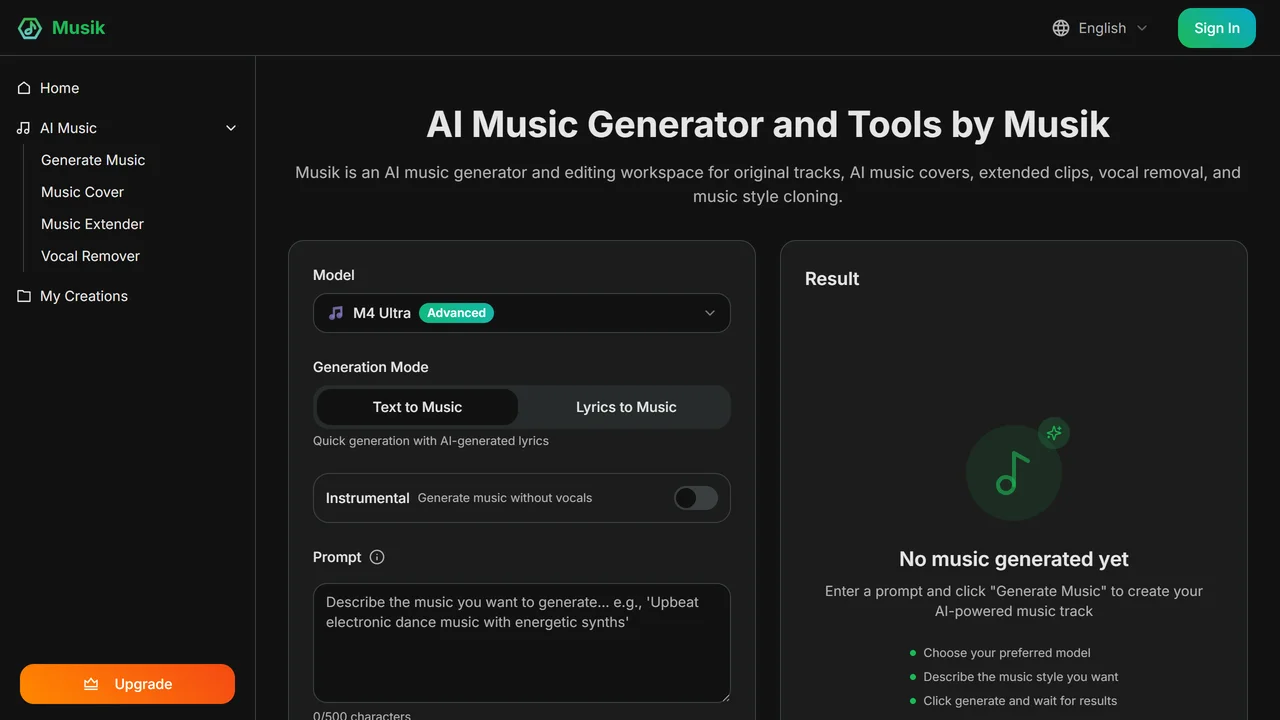
Task: Focus the music description prompt field
Action: (522, 643)
